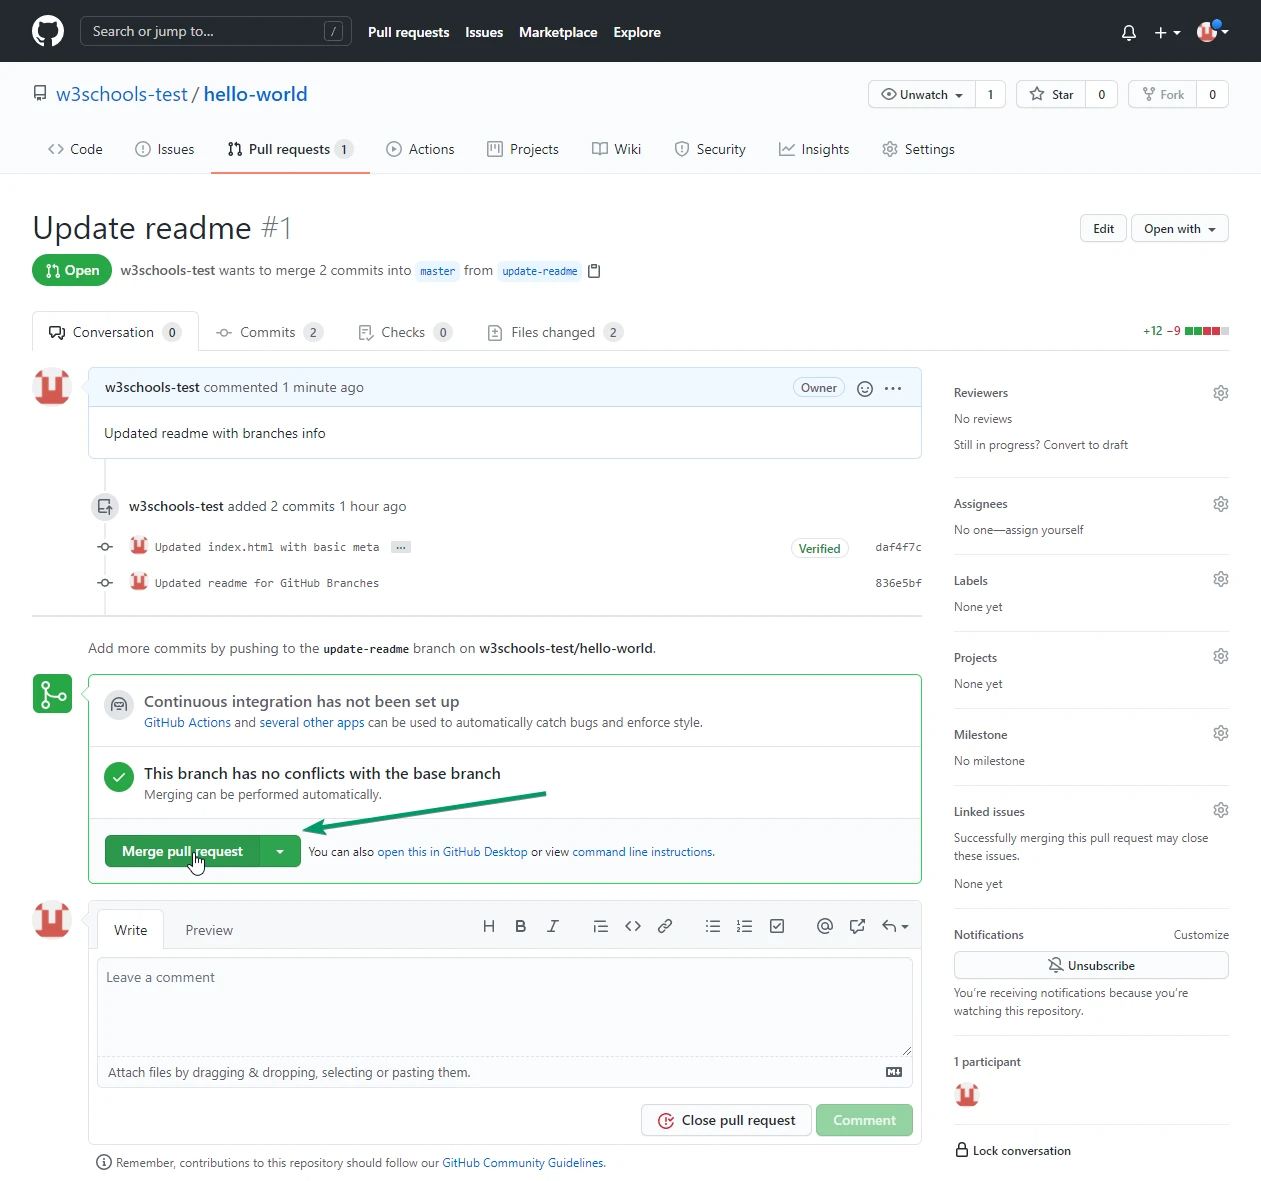Insert a link via toolbar icon

click(665, 927)
